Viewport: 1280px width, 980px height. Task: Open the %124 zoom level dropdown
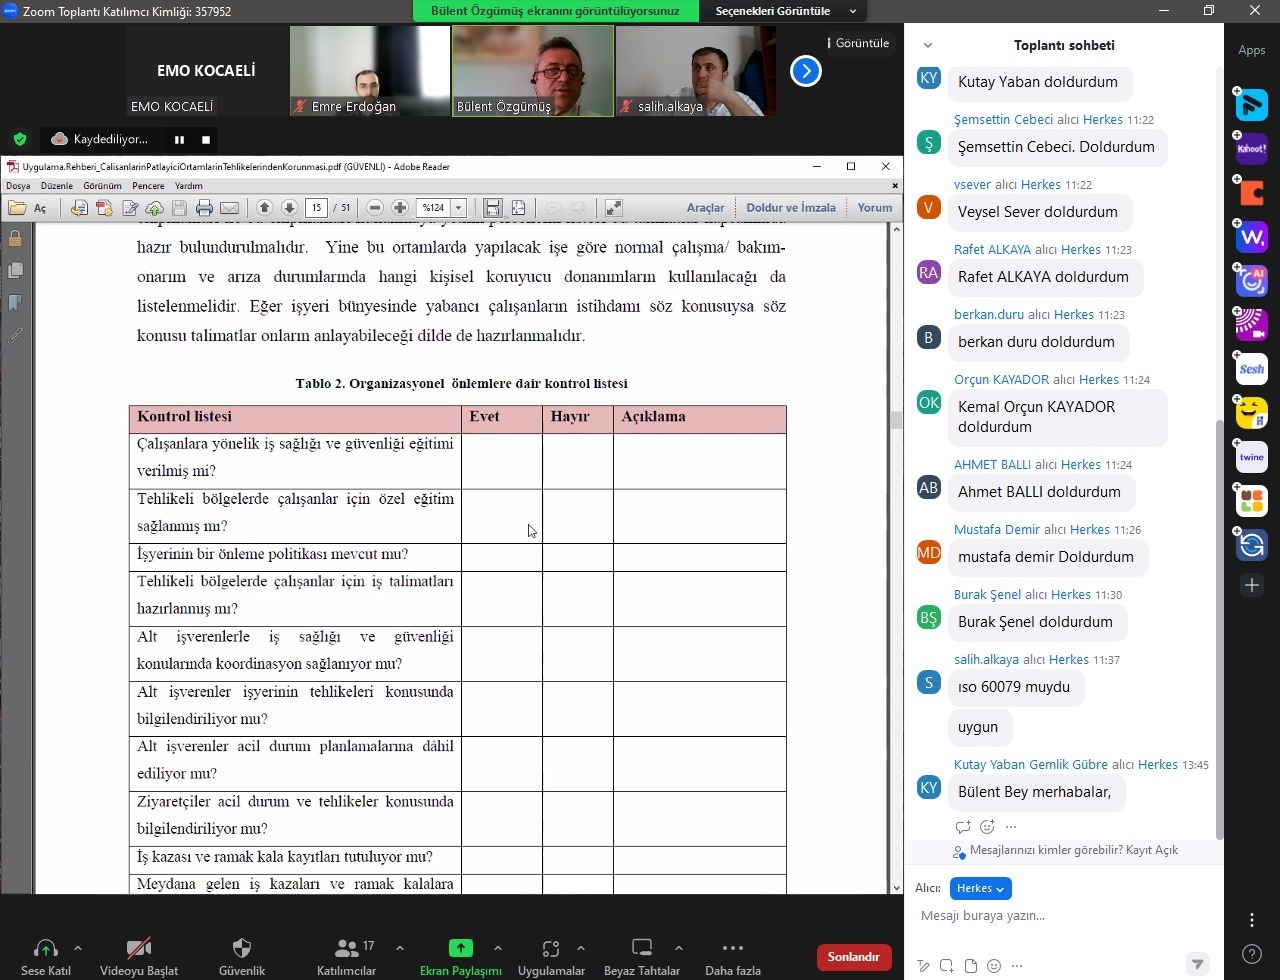click(458, 208)
